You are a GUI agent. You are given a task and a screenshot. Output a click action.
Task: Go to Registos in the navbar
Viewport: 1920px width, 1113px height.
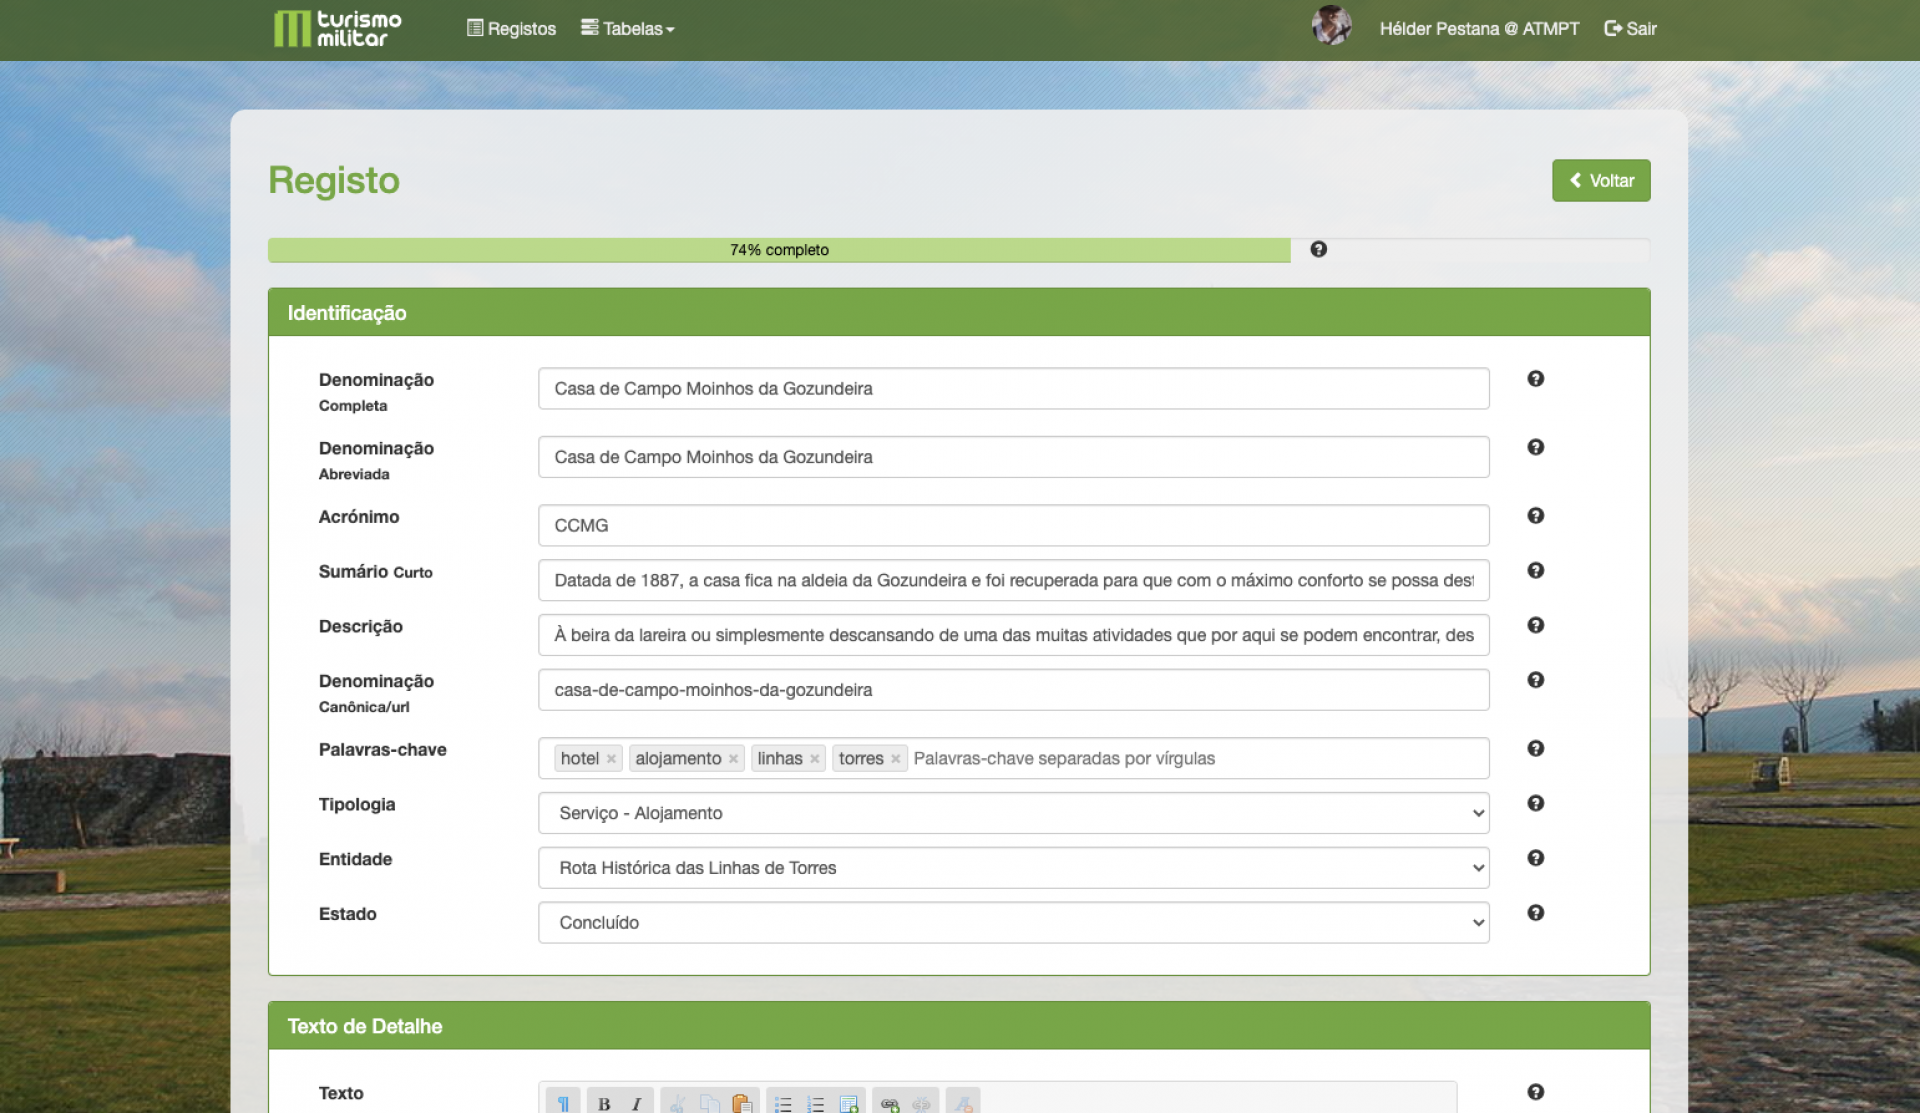point(511,29)
